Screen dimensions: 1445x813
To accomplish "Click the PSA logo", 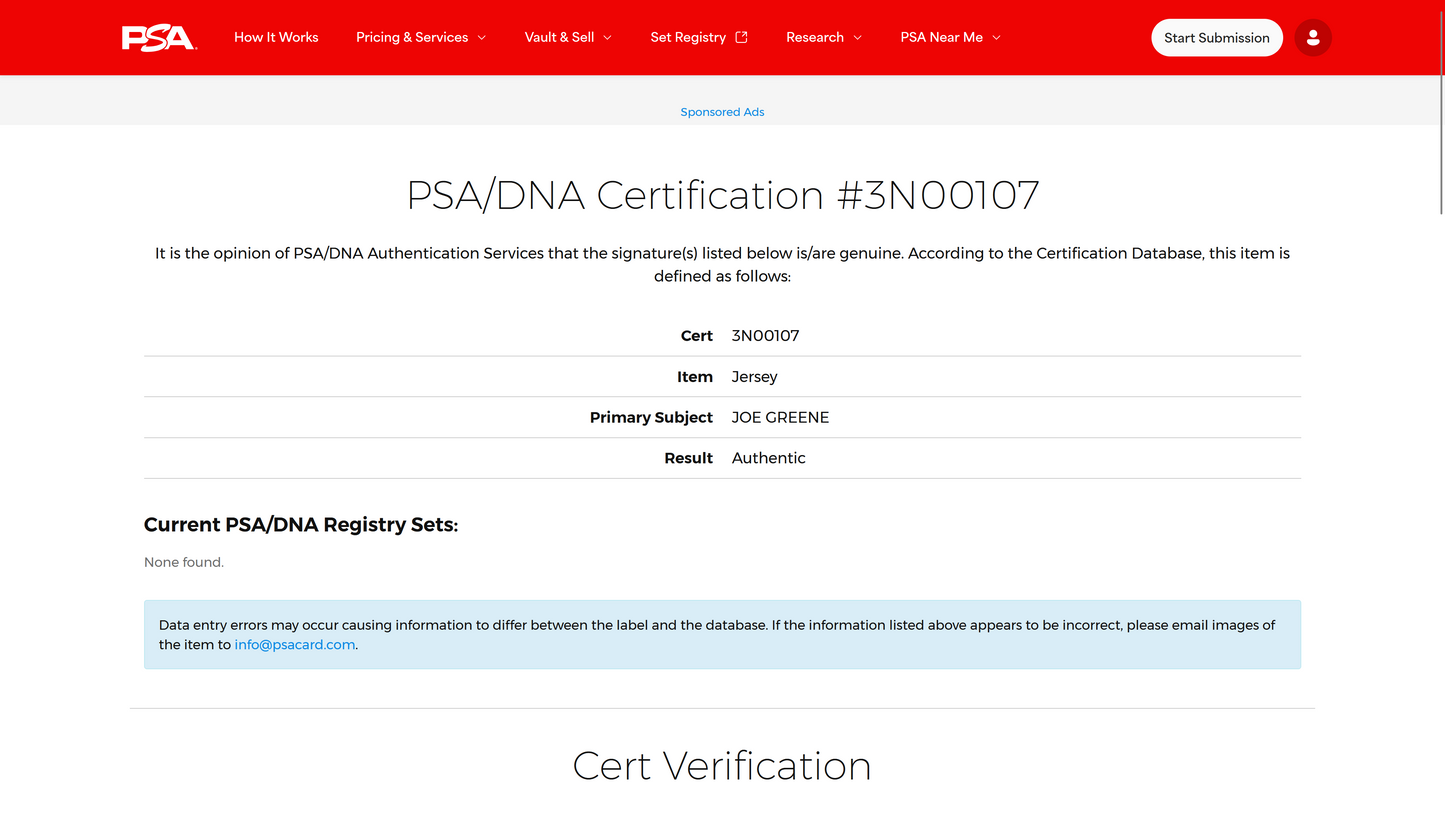I will pos(159,38).
